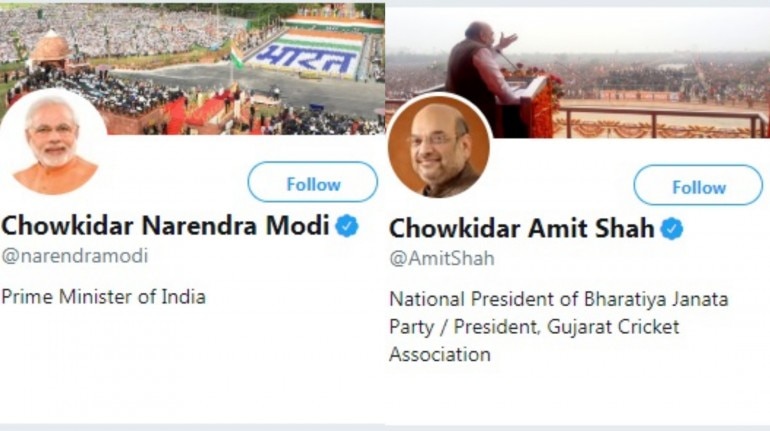Select the Prime Minister of India bio text

[104, 296]
